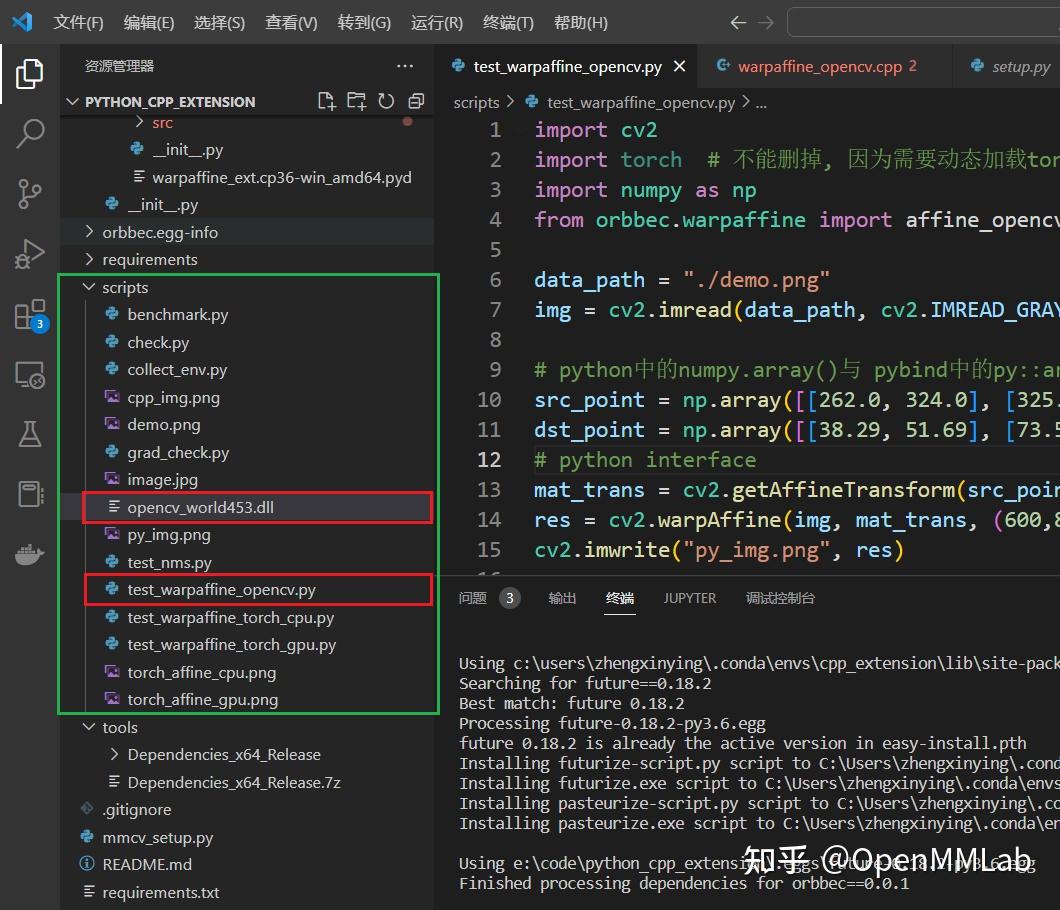Close the test_warpaffine_opencv.py editor tab
The height and width of the screenshot is (910, 1060).
click(x=680, y=67)
